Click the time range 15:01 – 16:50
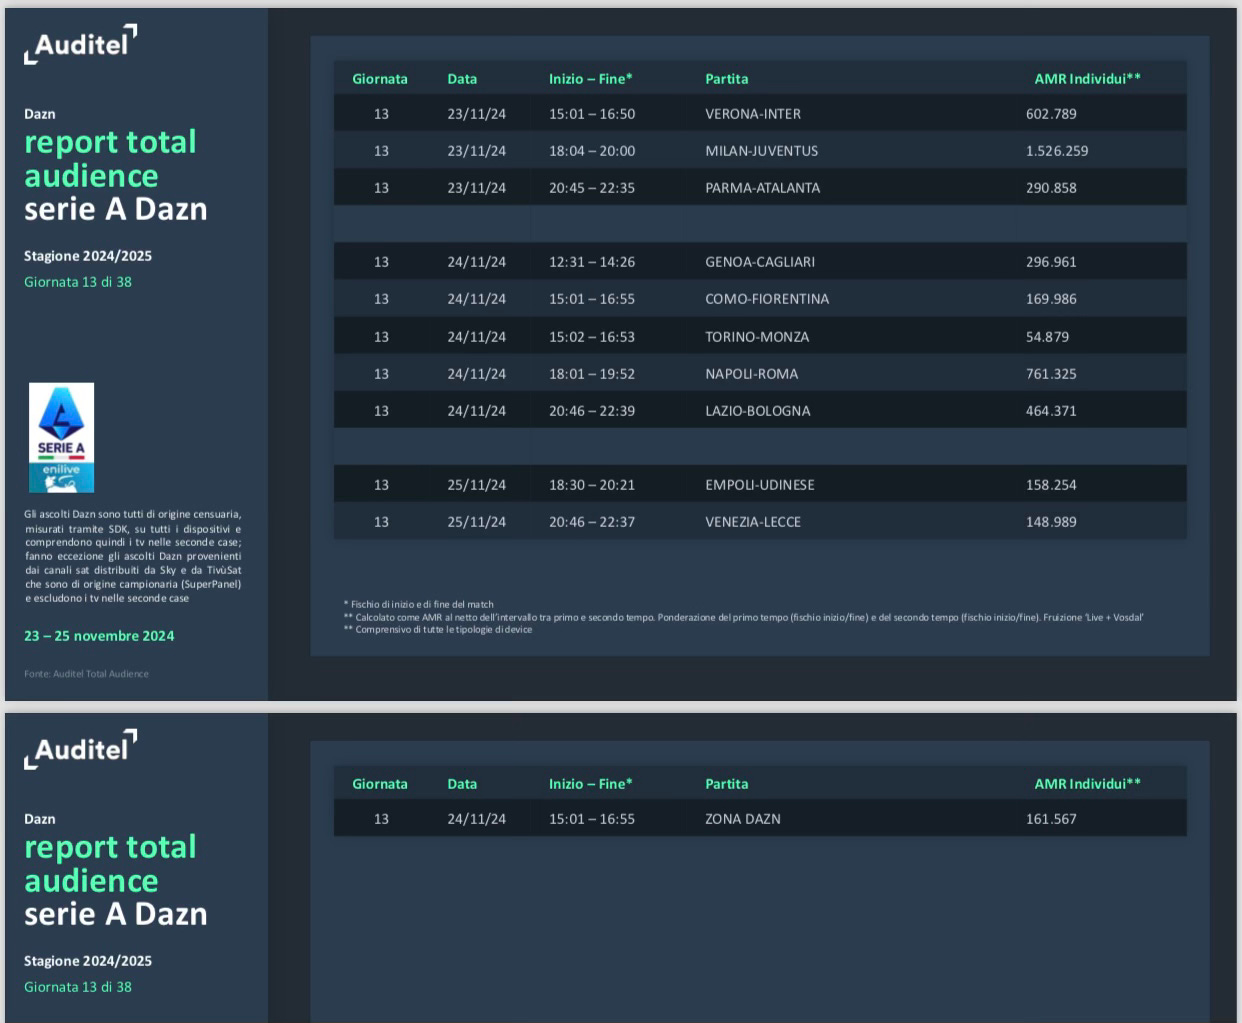The height and width of the screenshot is (1023, 1242). coord(592,114)
